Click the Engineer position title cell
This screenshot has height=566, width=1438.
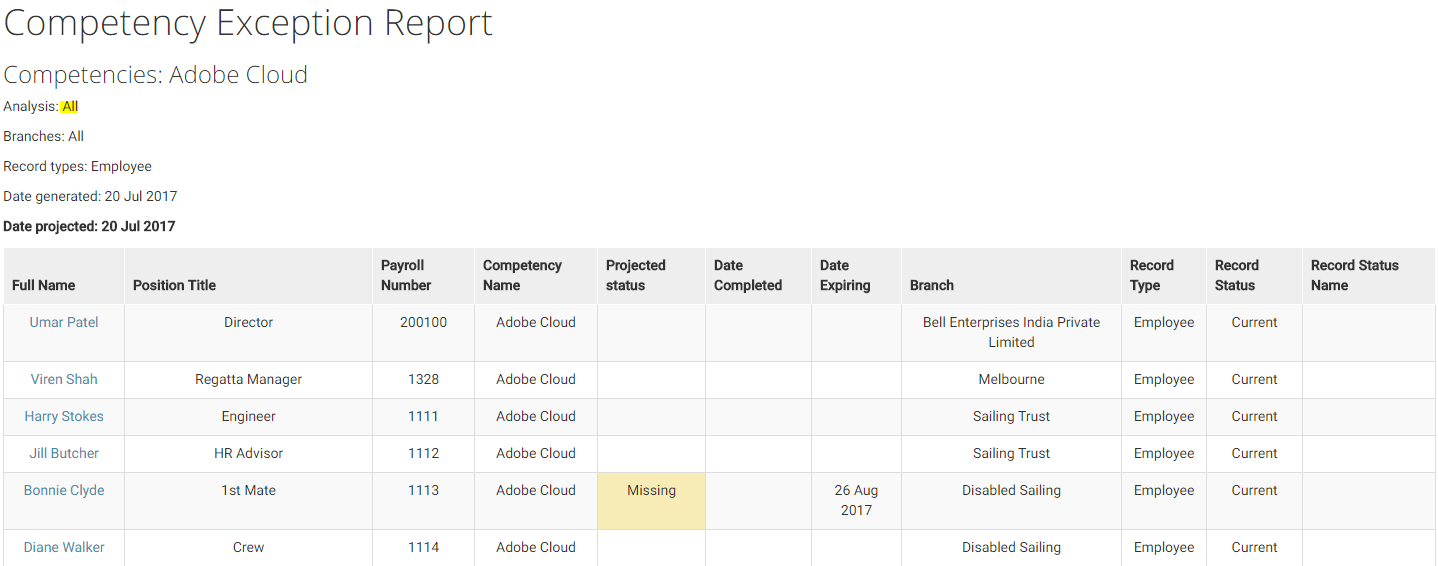(x=249, y=416)
